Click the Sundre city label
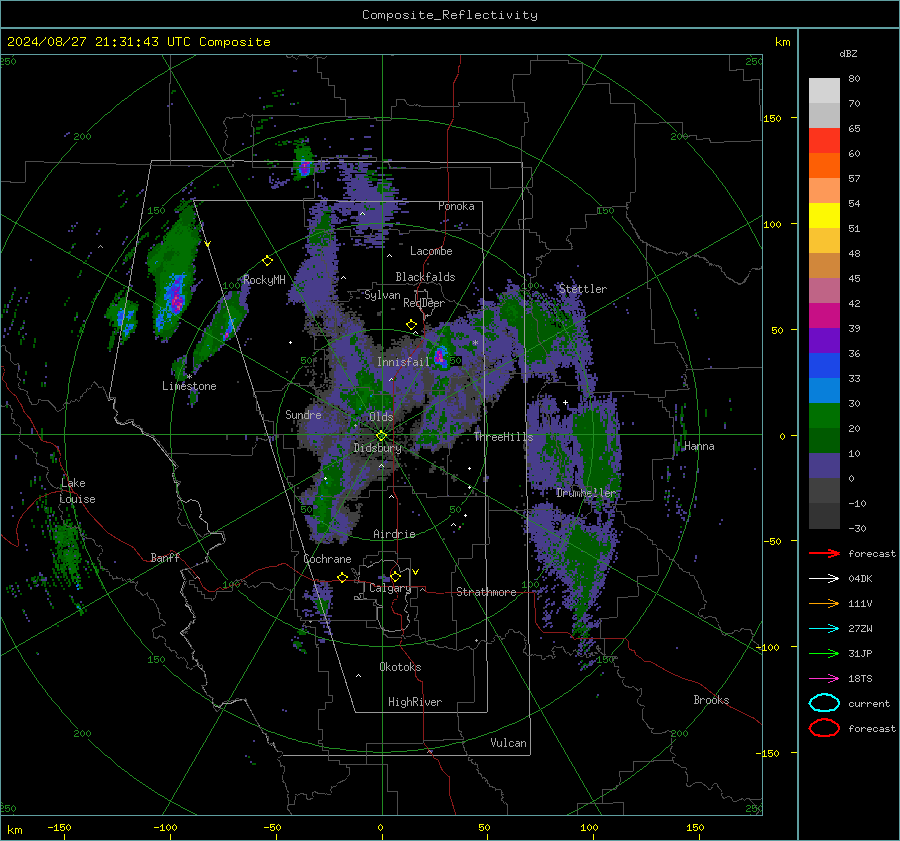Viewport: 900px width, 841px height. 303,414
